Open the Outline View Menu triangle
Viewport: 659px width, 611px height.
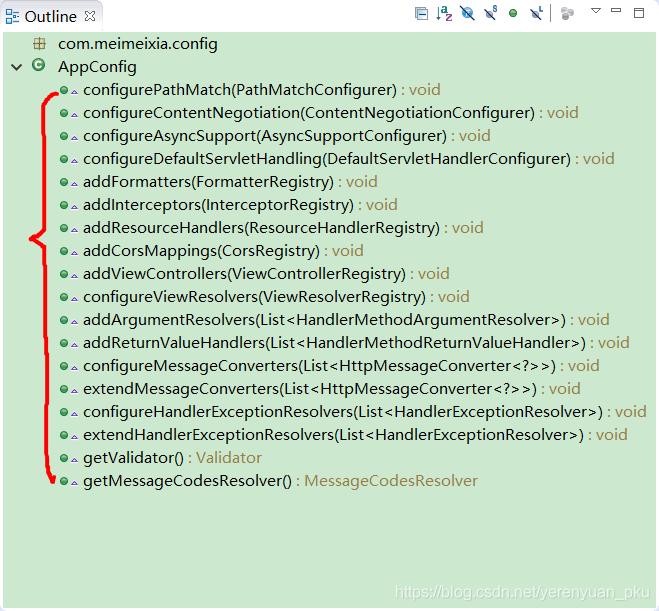(x=596, y=11)
